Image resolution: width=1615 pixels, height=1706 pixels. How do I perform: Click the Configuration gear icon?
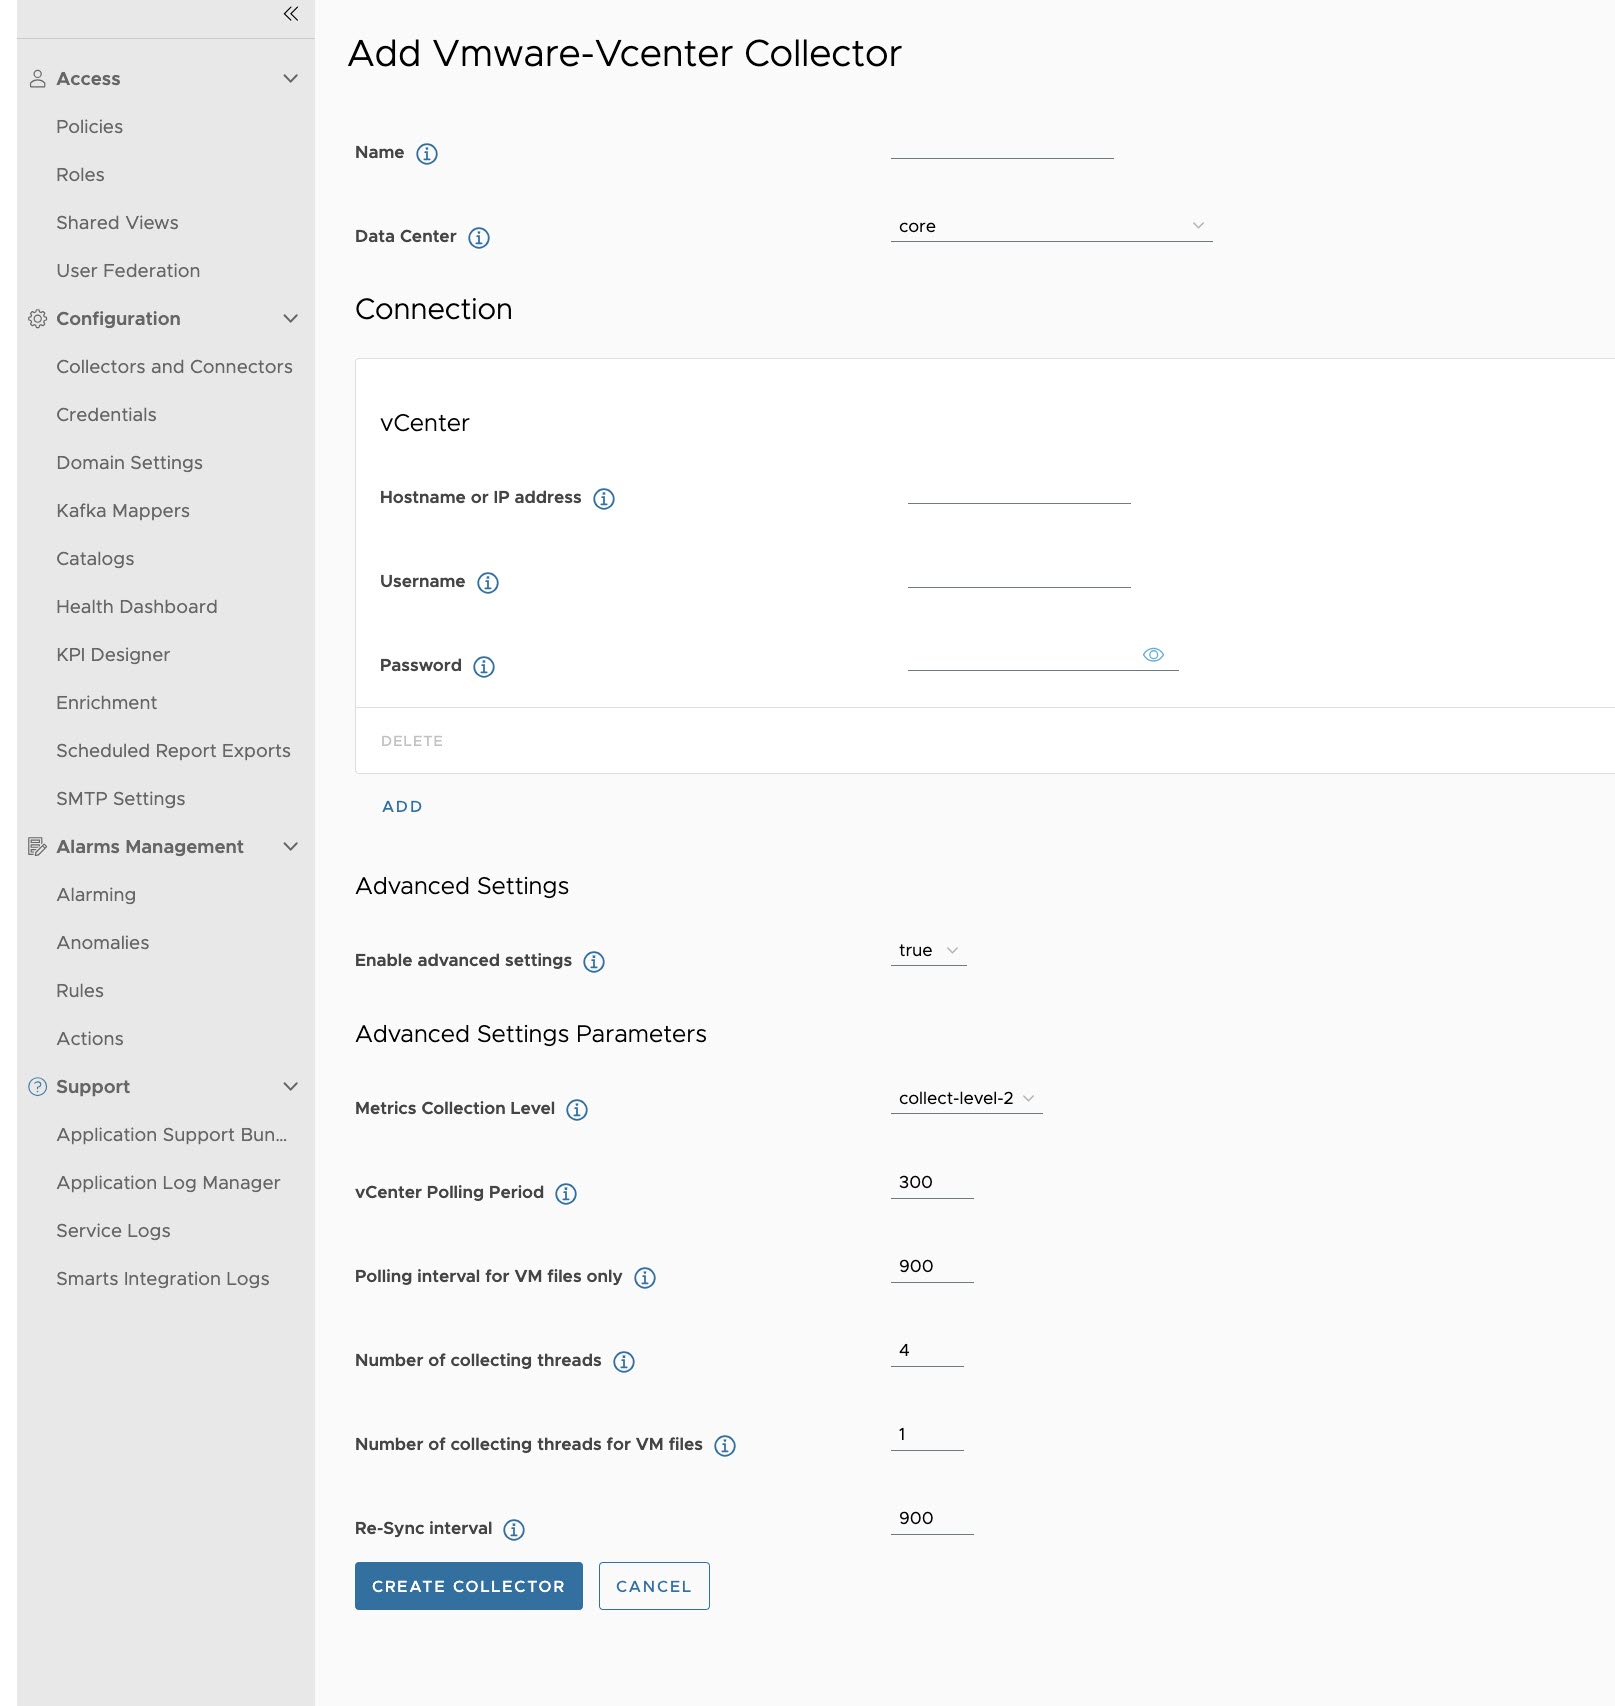(38, 319)
